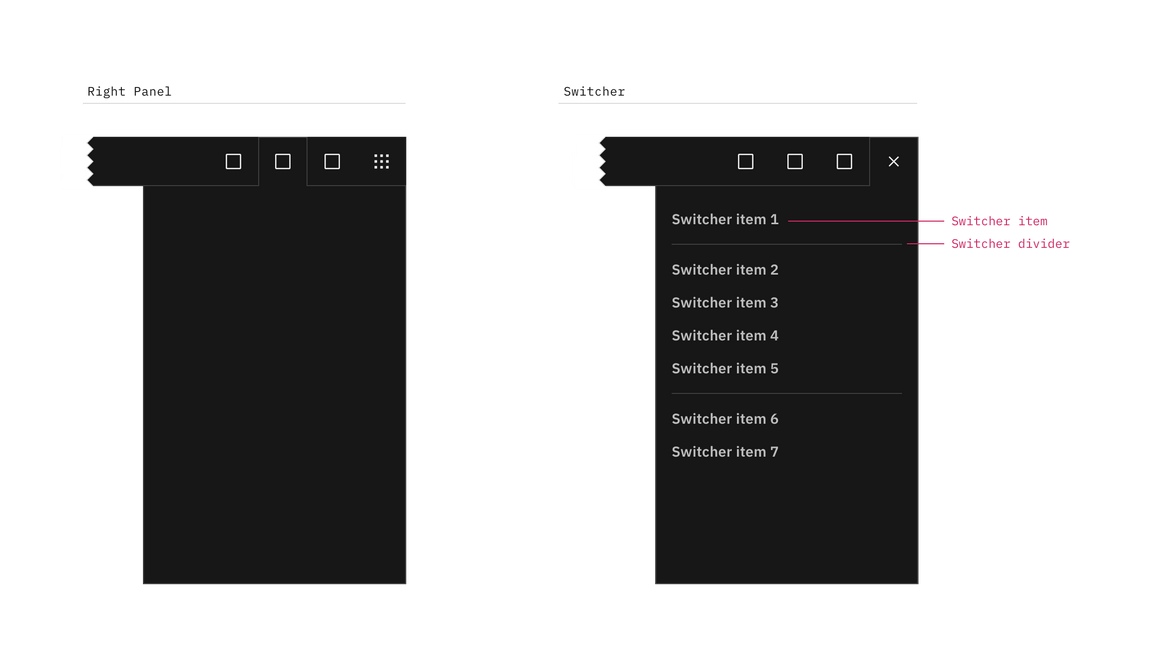Click the "Right Panel" heading text

coord(129,91)
